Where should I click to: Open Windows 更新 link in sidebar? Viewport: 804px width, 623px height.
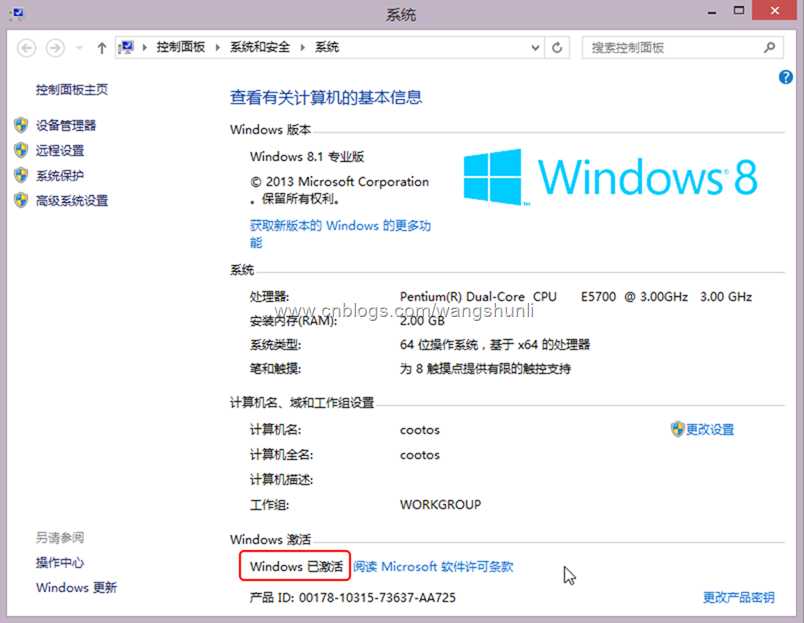pos(76,587)
